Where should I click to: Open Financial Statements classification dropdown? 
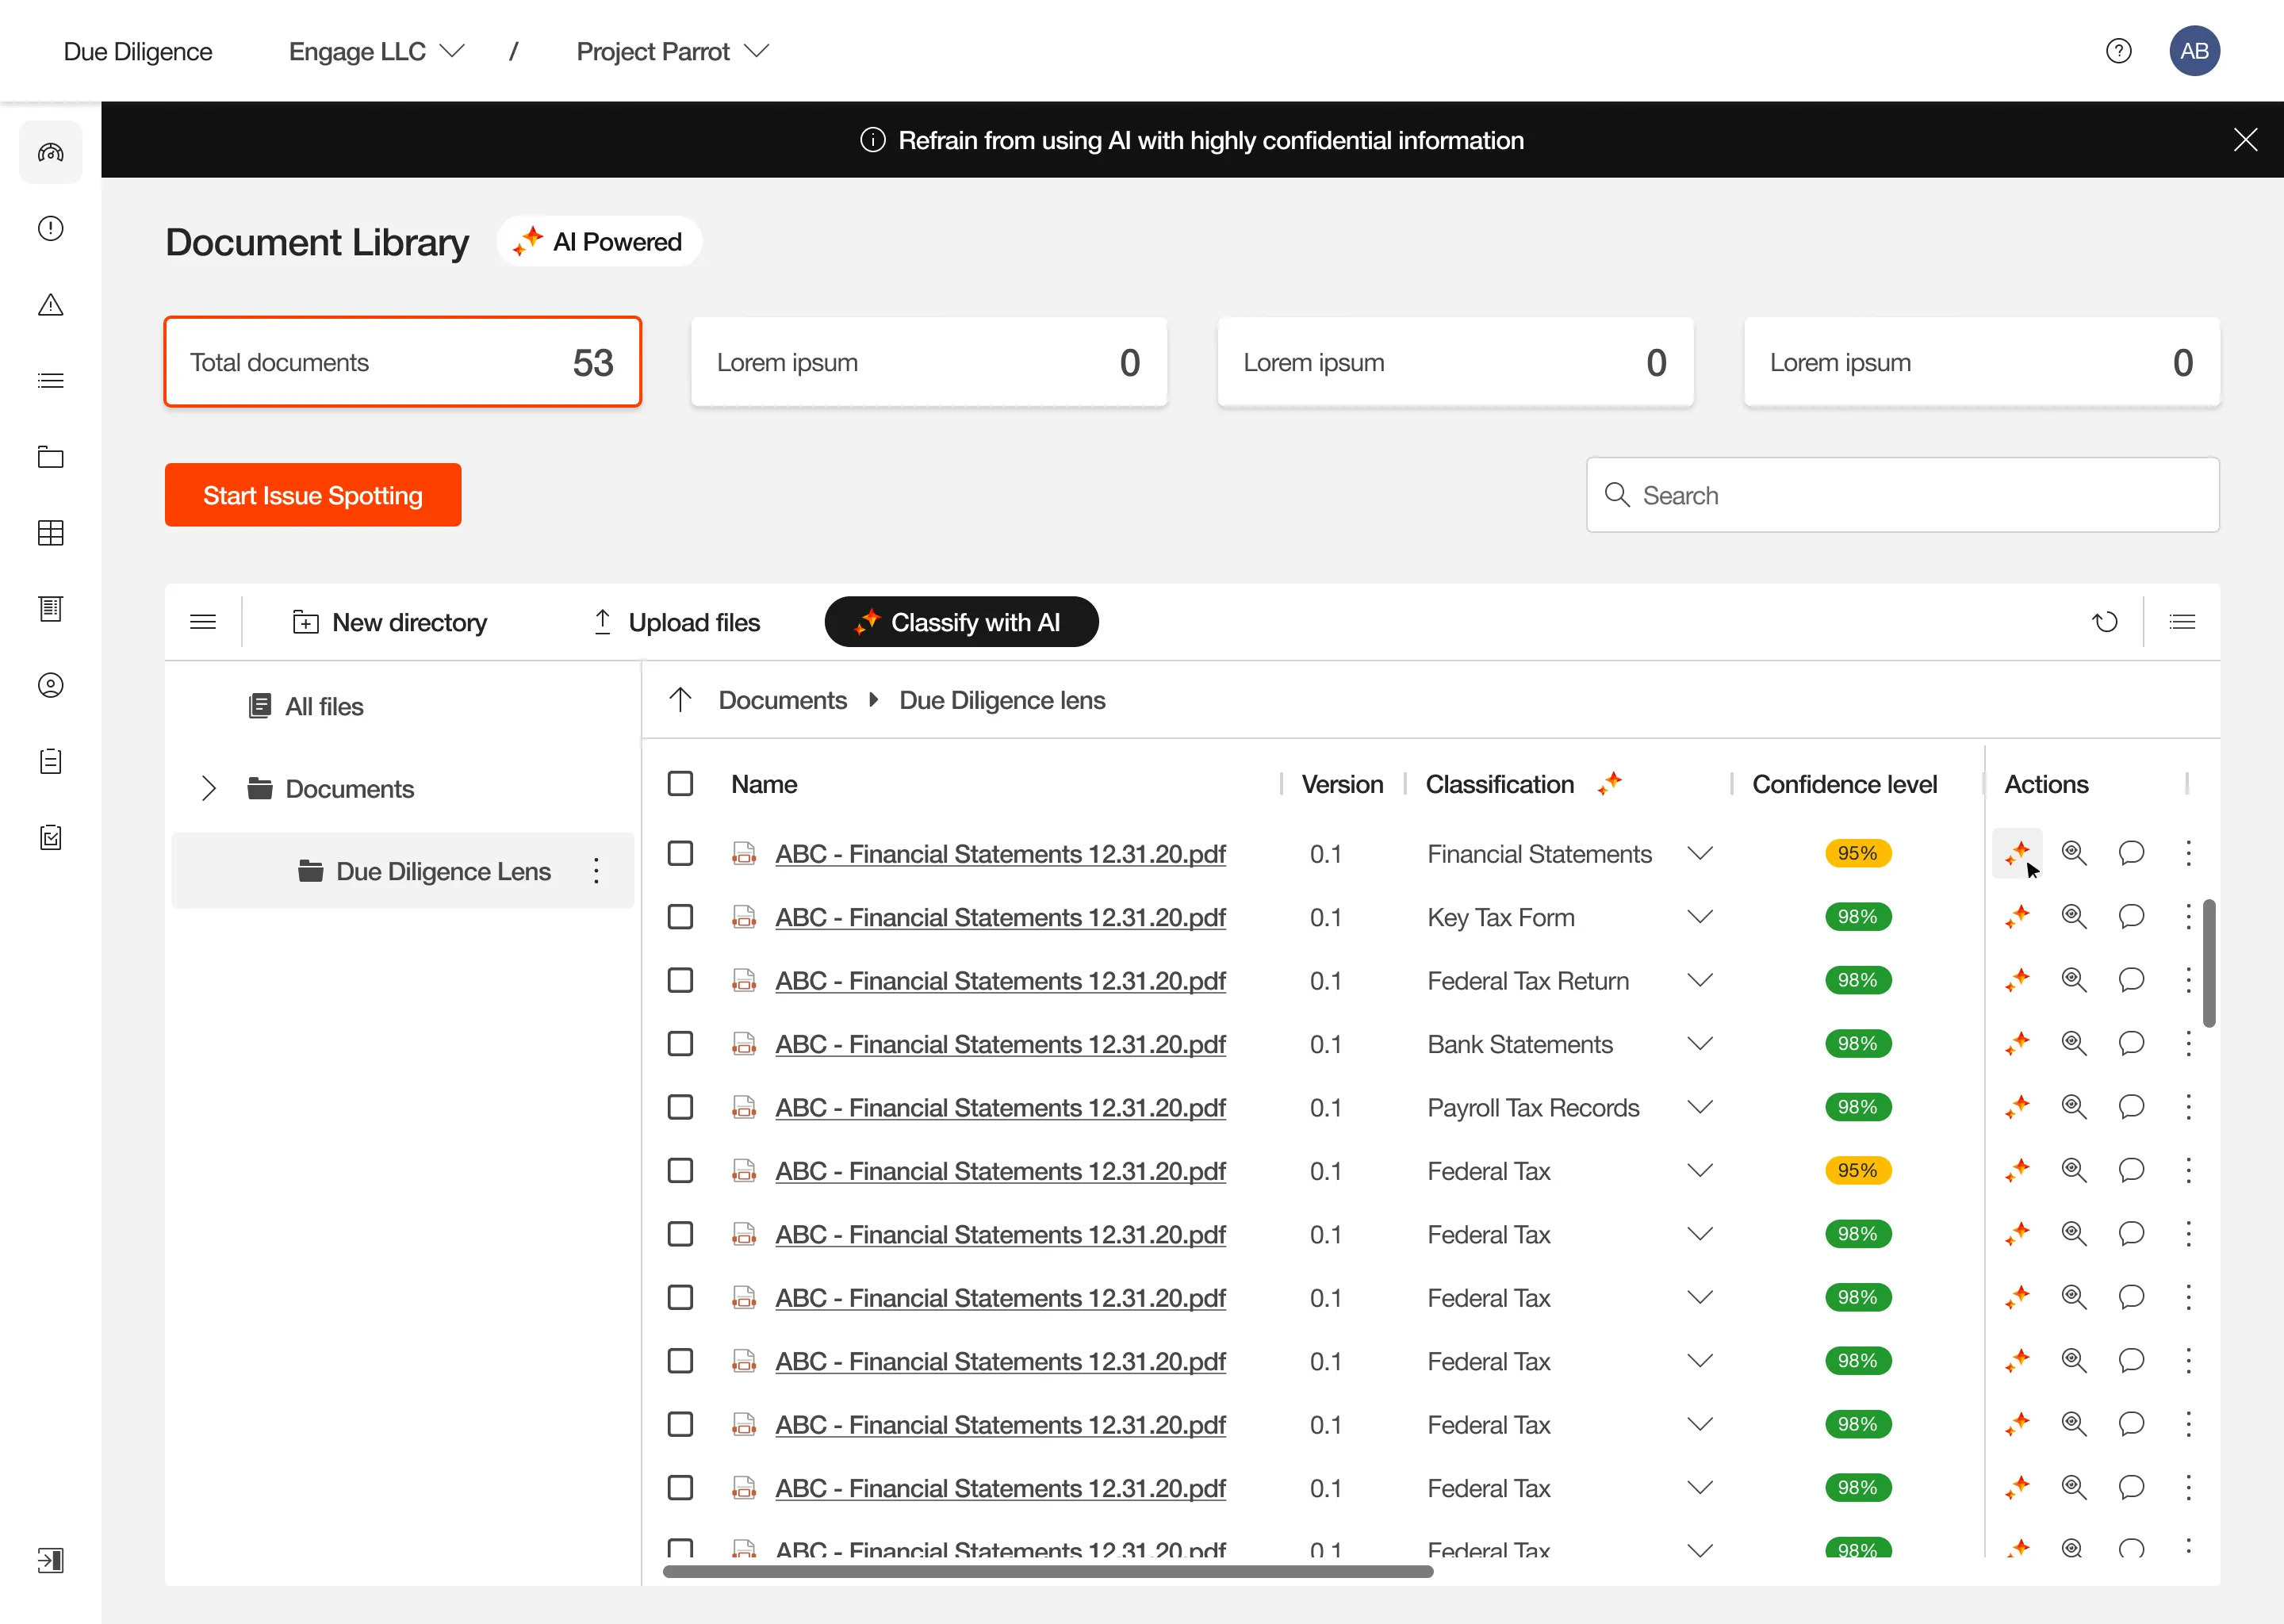[1699, 853]
